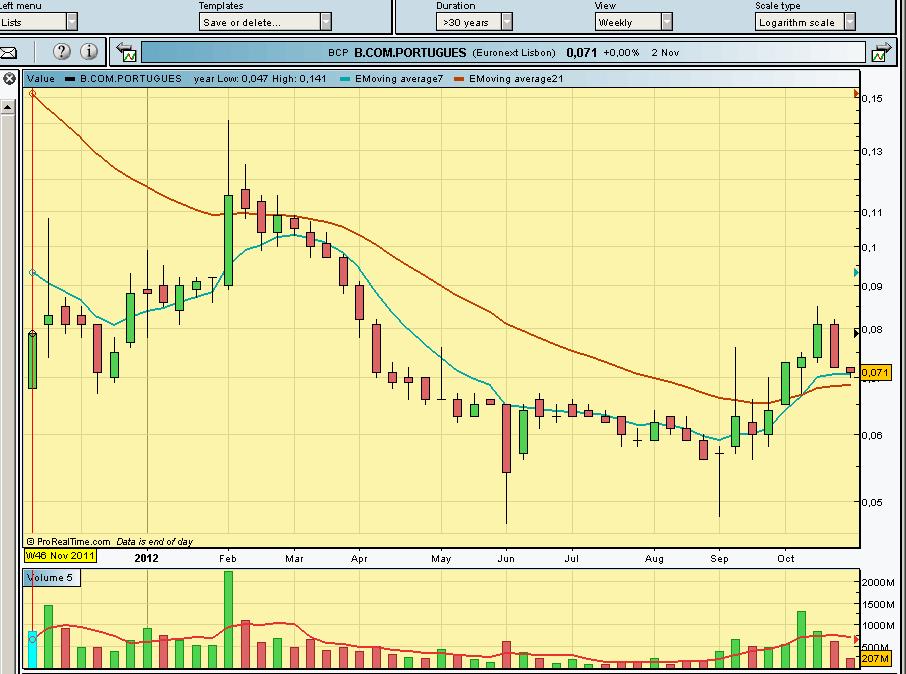
Task: Click the year Low: 0,047 High: 0,141 text
Action: tap(260, 79)
